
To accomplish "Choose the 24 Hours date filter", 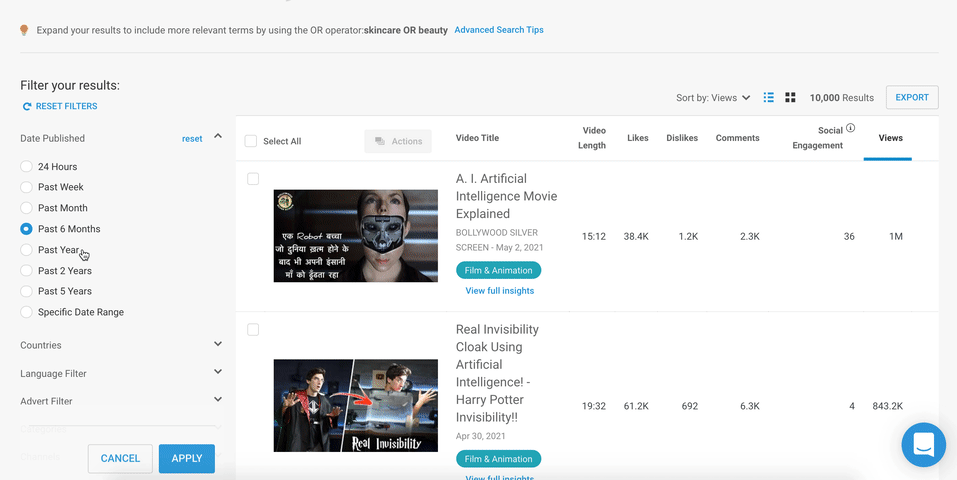I will point(27,167).
